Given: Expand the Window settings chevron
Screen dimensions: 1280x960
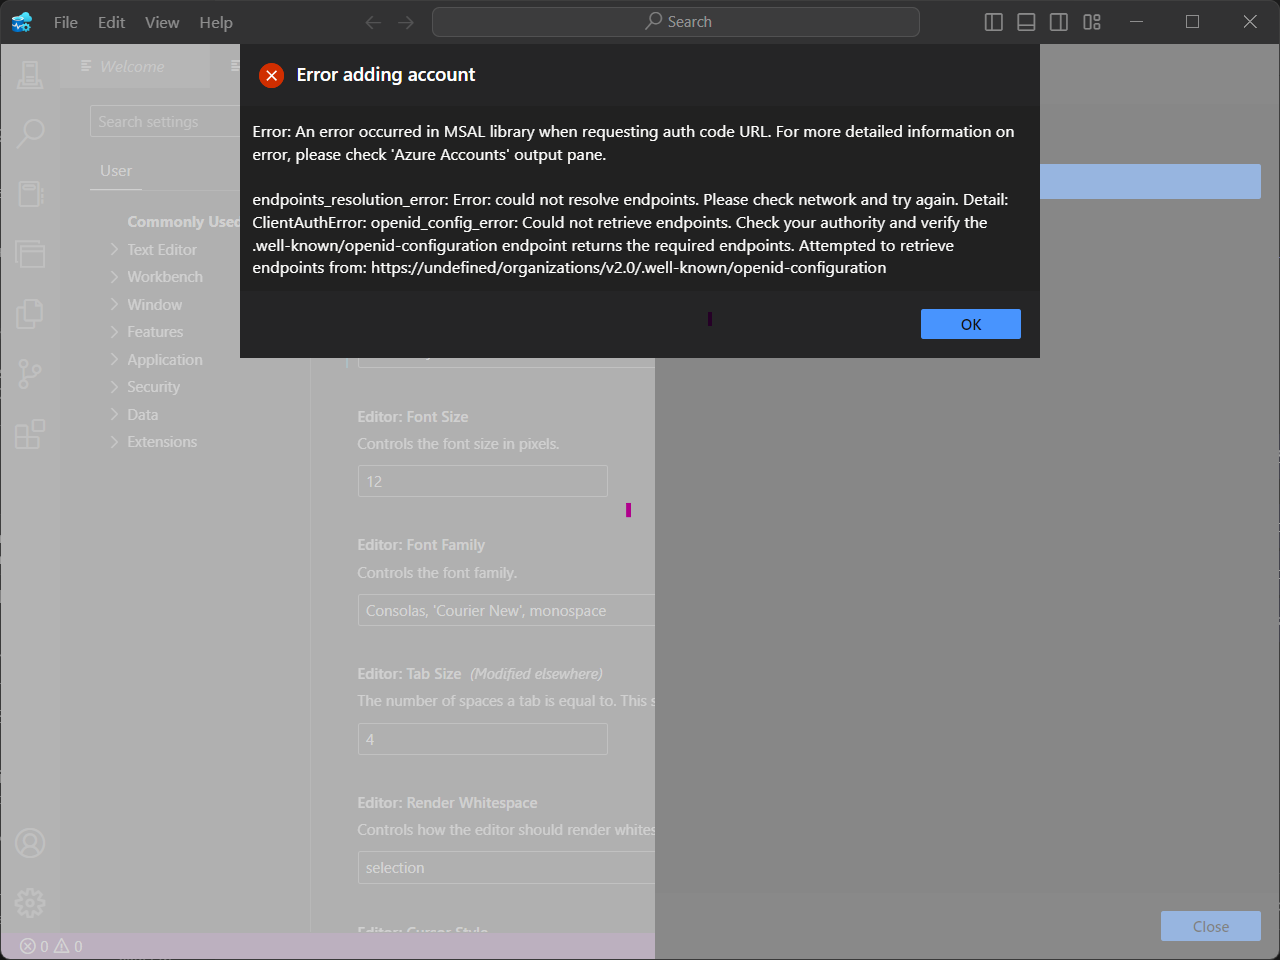Looking at the screenshot, I should 115,304.
